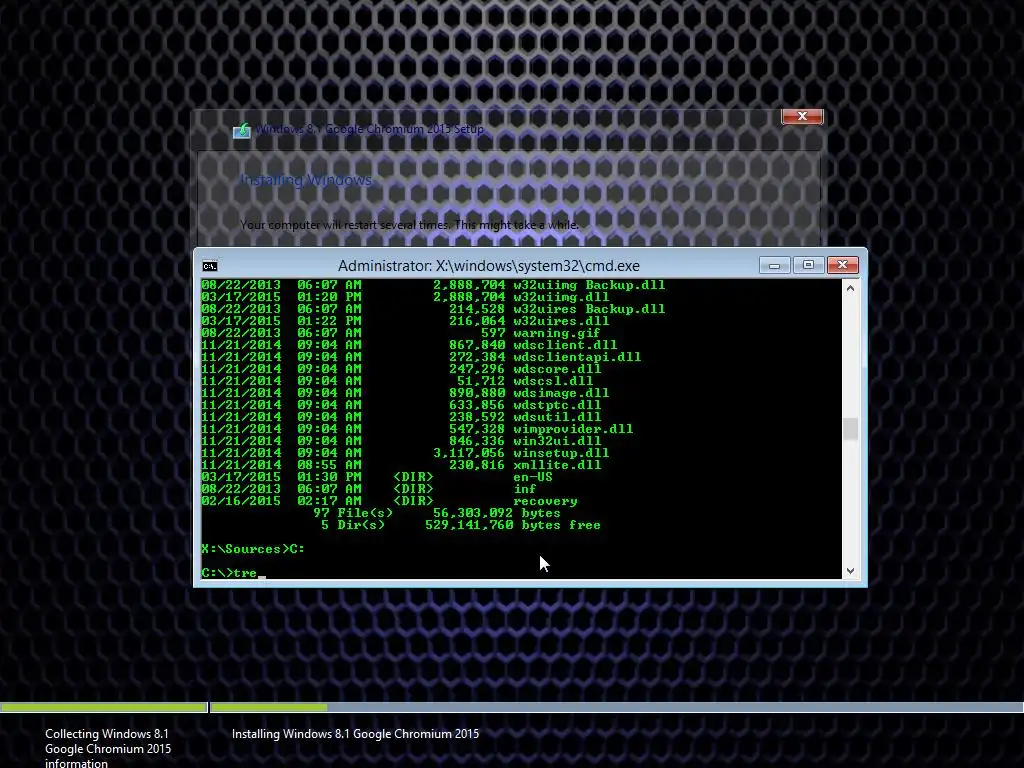Click the wdsutil.dll file line
The image size is (1024, 768).
pos(401,417)
